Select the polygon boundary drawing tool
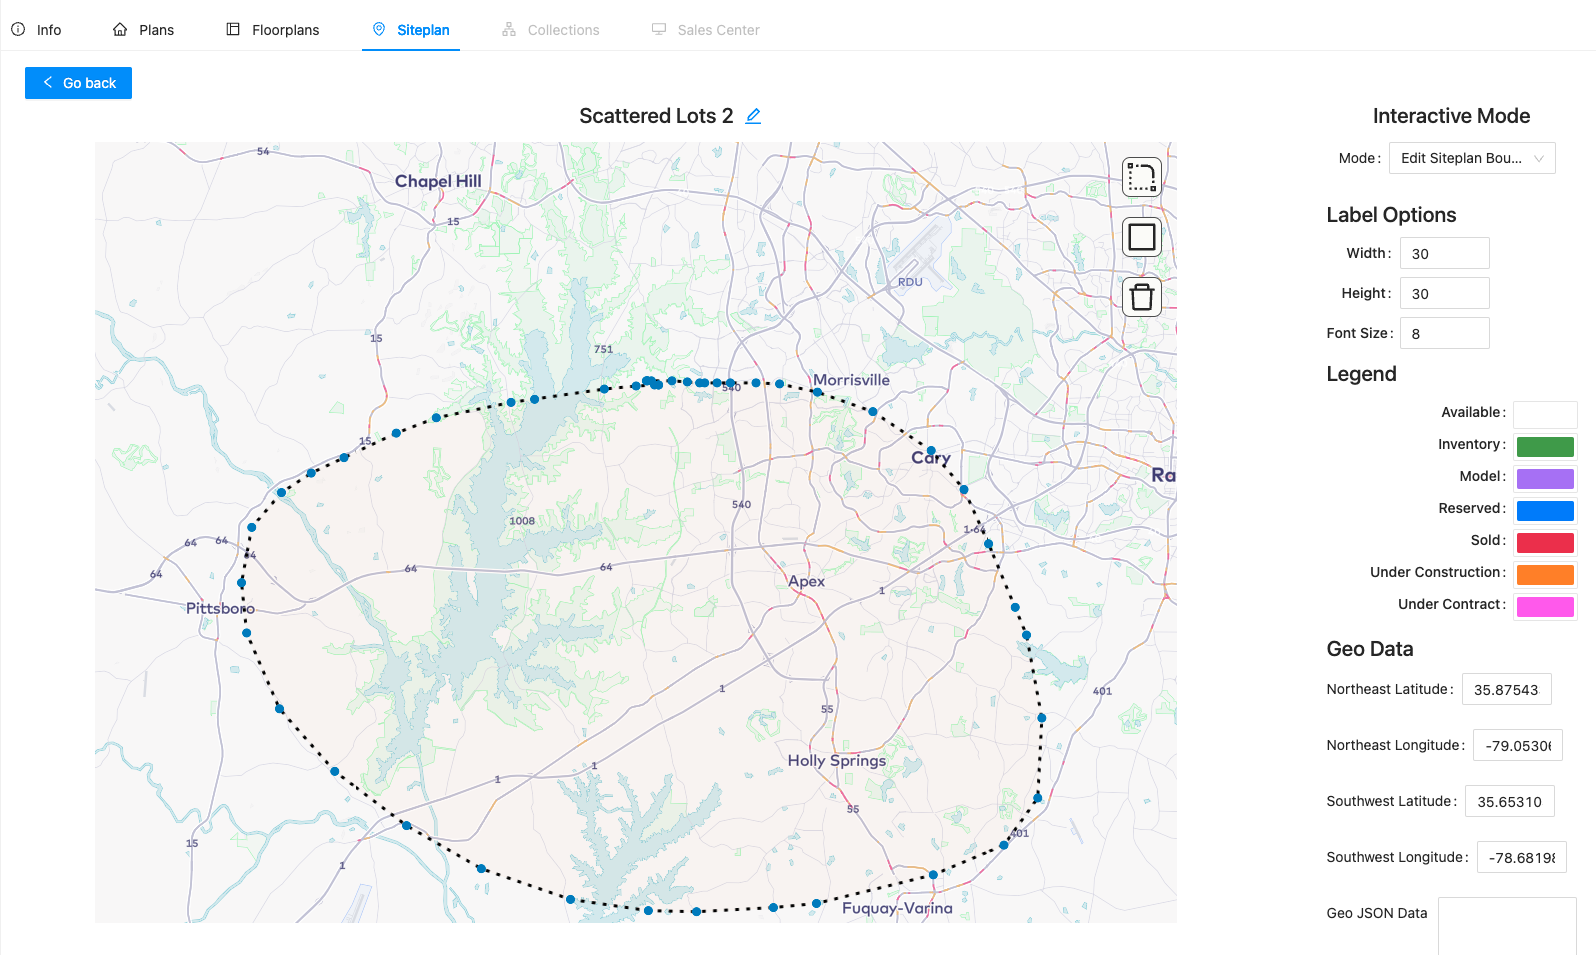The width and height of the screenshot is (1596, 955). [x=1141, y=177]
